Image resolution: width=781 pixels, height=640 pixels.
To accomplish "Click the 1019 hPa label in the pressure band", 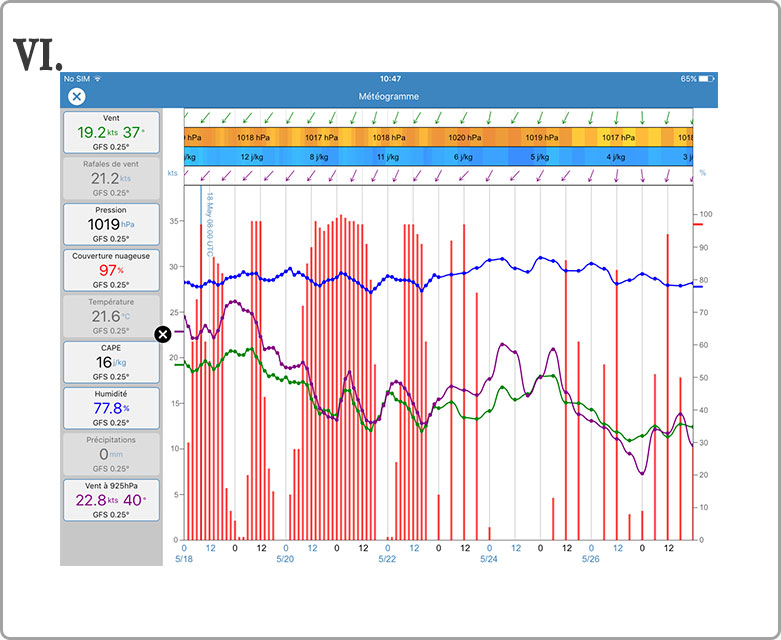I will coord(541,137).
